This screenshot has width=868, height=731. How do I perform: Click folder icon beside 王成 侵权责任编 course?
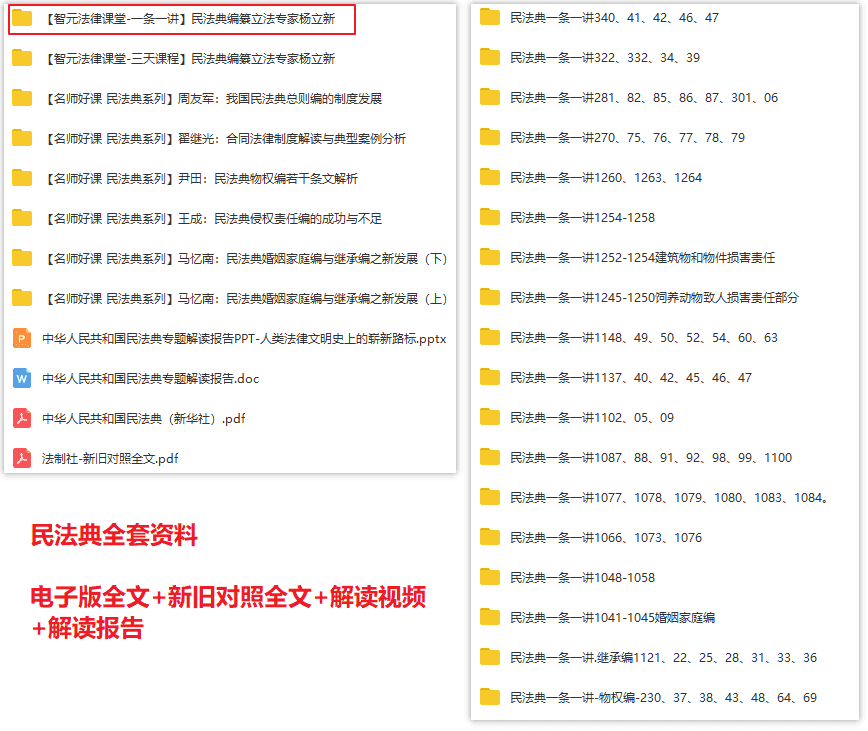pyautogui.click(x=22, y=218)
